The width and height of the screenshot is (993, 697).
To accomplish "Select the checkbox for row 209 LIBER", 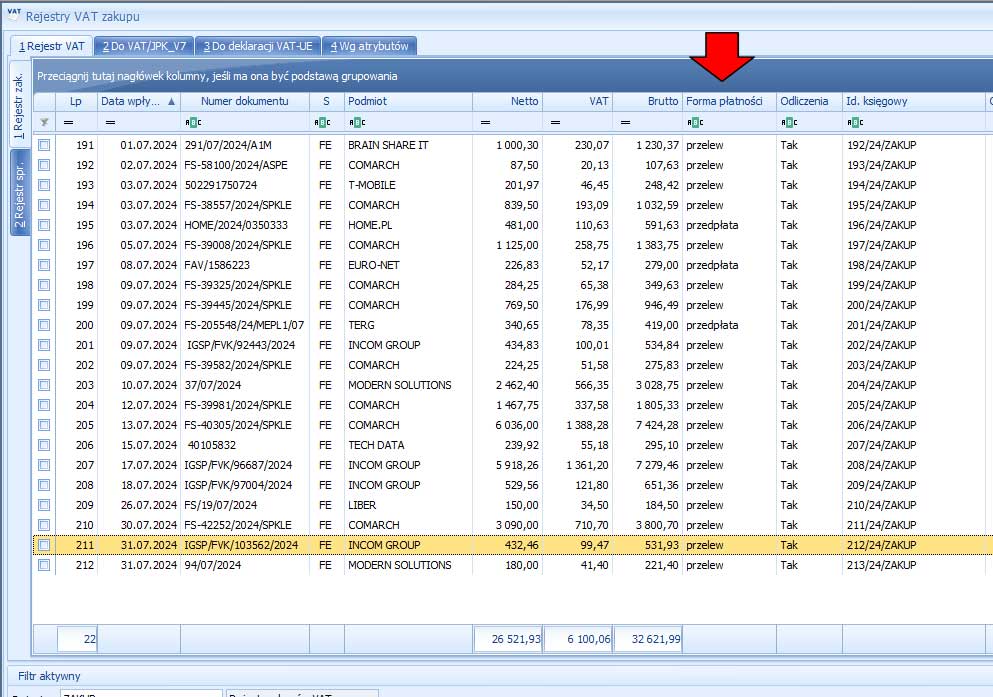I will 44,505.
